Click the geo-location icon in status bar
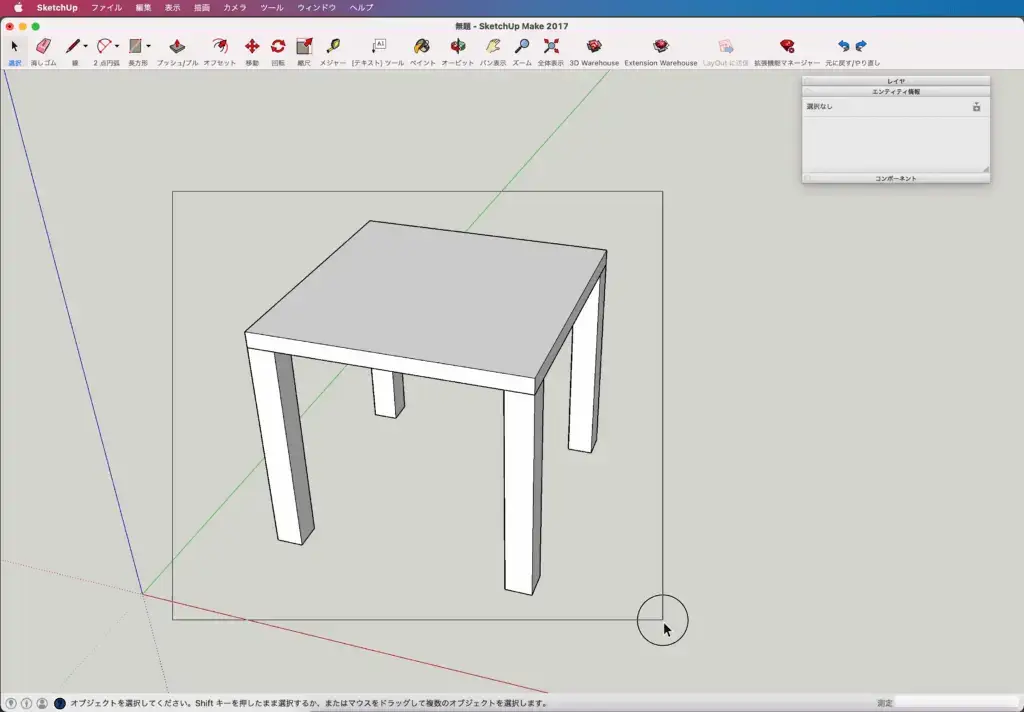The width and height of the screenshot is (1024, 712). click(x=11, y=704)
